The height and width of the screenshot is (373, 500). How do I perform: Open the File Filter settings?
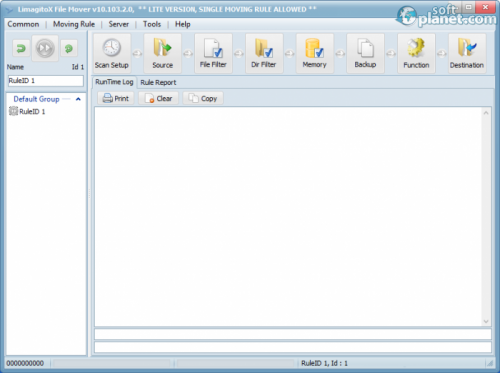tap(213, 53)
